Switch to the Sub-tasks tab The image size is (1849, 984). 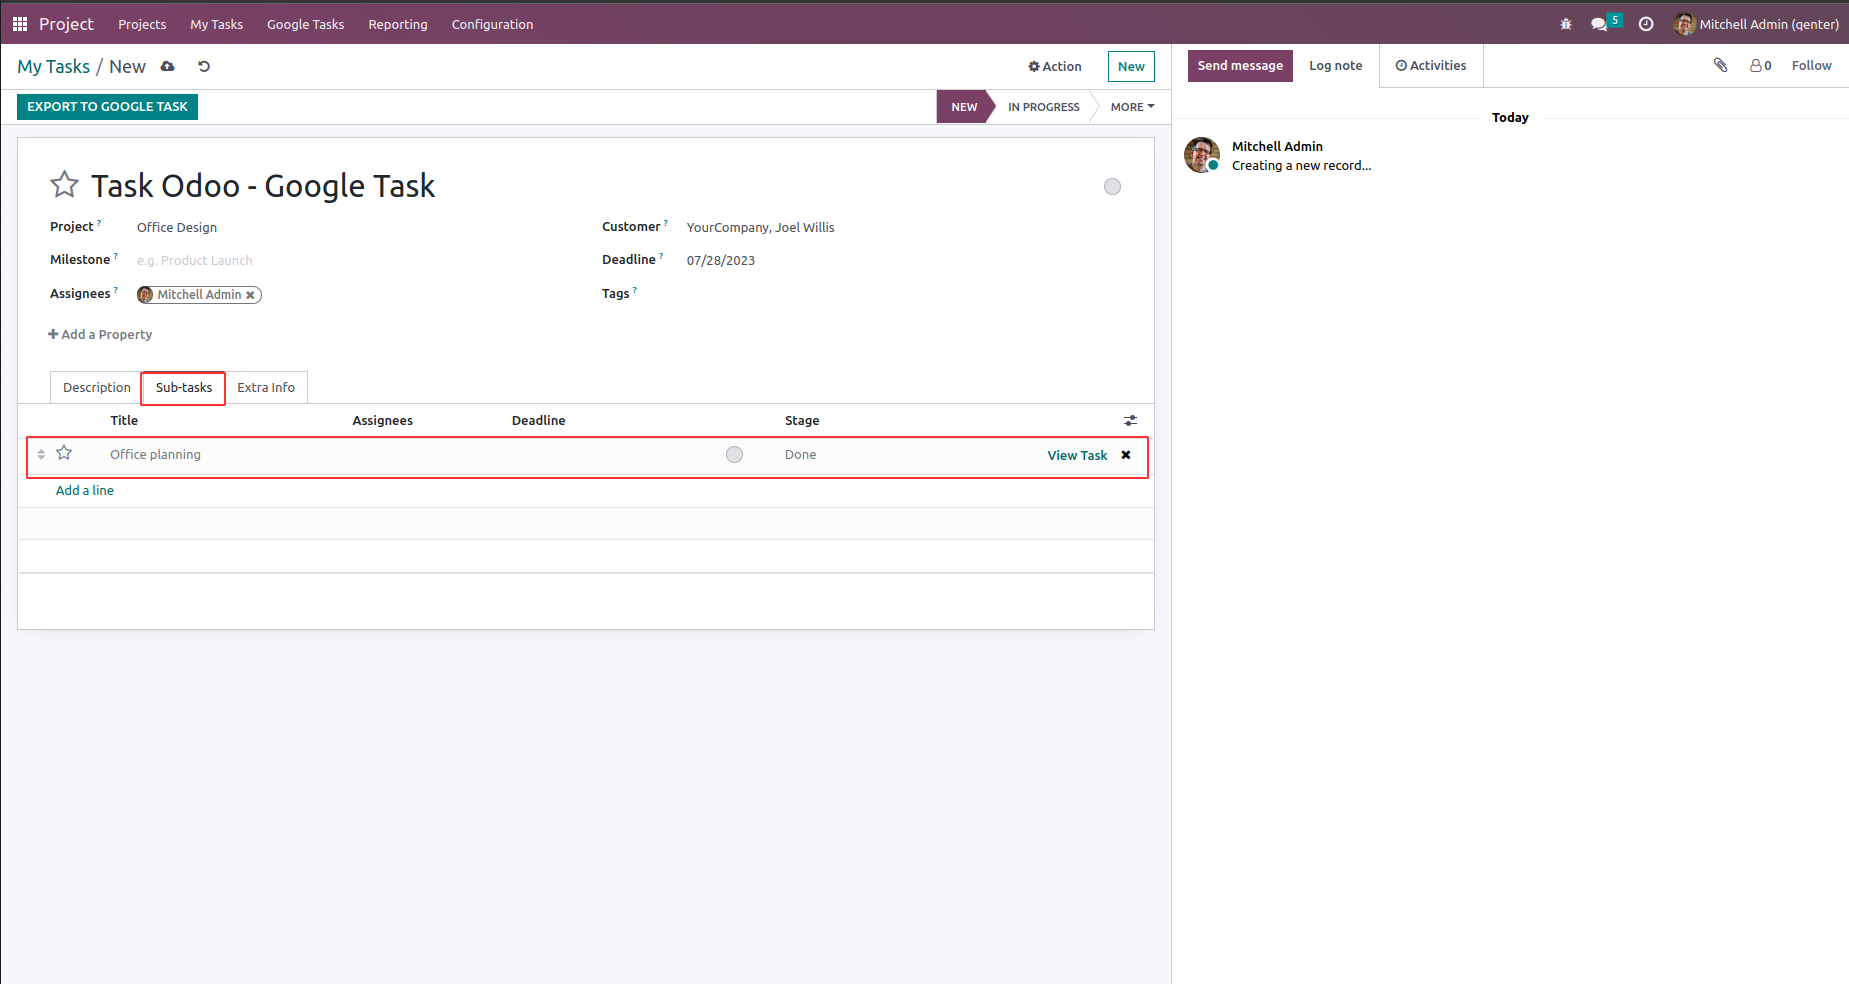point(184,388)
